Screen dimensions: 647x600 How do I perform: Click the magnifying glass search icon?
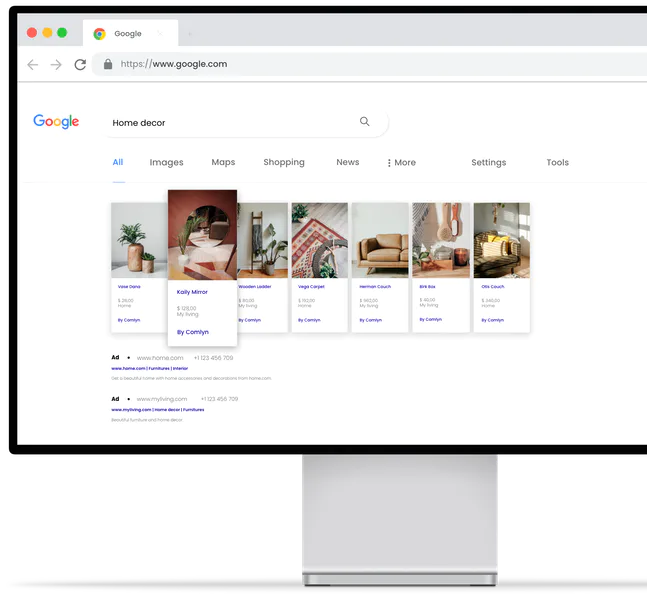(364, 122)
